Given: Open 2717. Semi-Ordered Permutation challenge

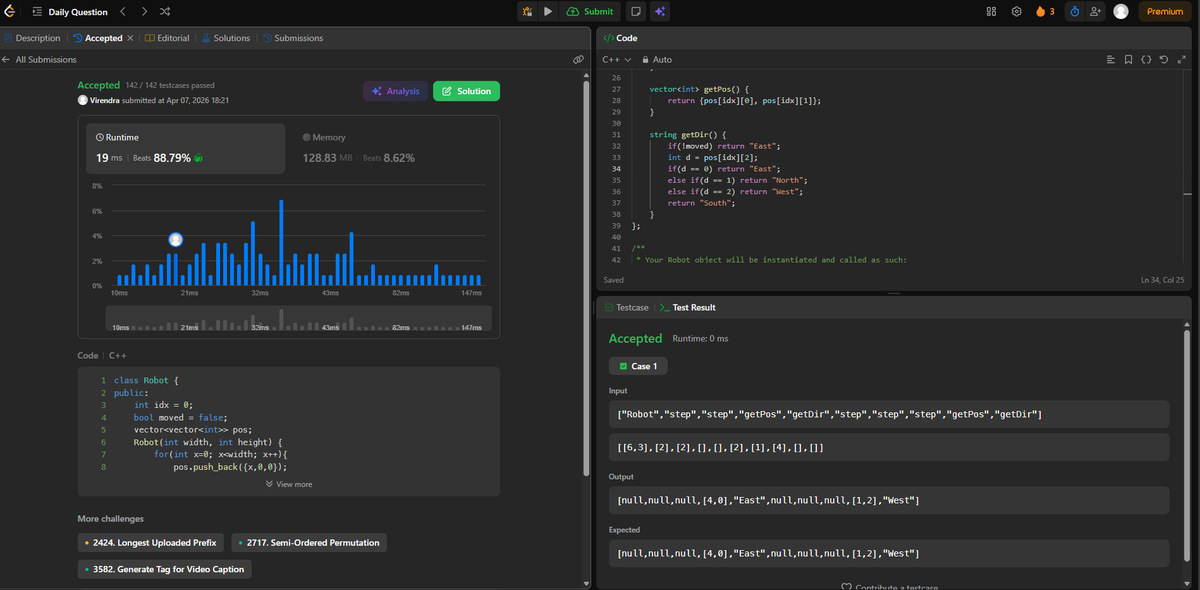Looking at the screenshot, I should [309, 542].
